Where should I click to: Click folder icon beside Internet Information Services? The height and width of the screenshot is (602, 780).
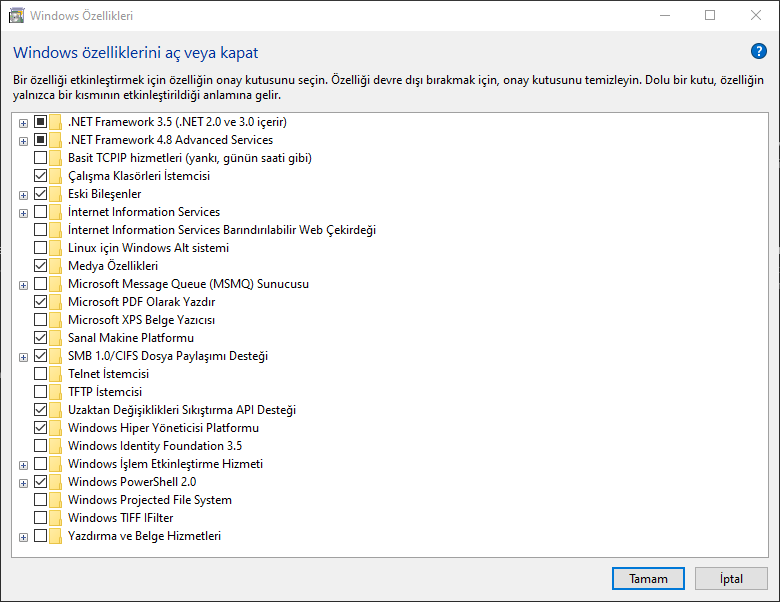pos(56,212)
